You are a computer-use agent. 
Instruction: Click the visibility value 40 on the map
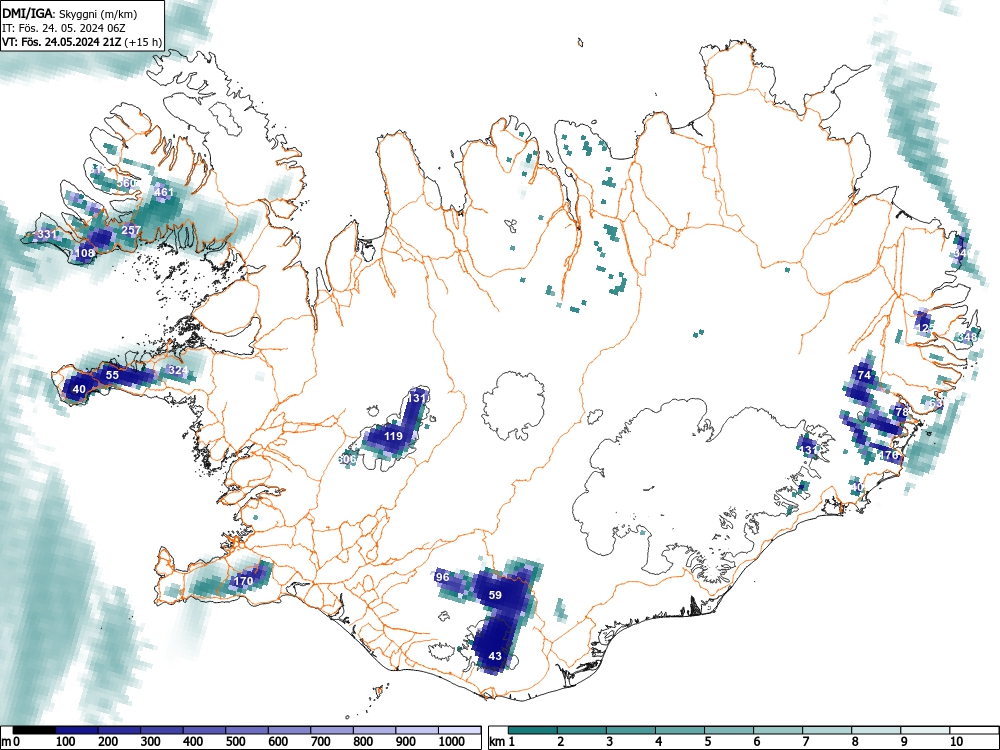pos(79,389)
